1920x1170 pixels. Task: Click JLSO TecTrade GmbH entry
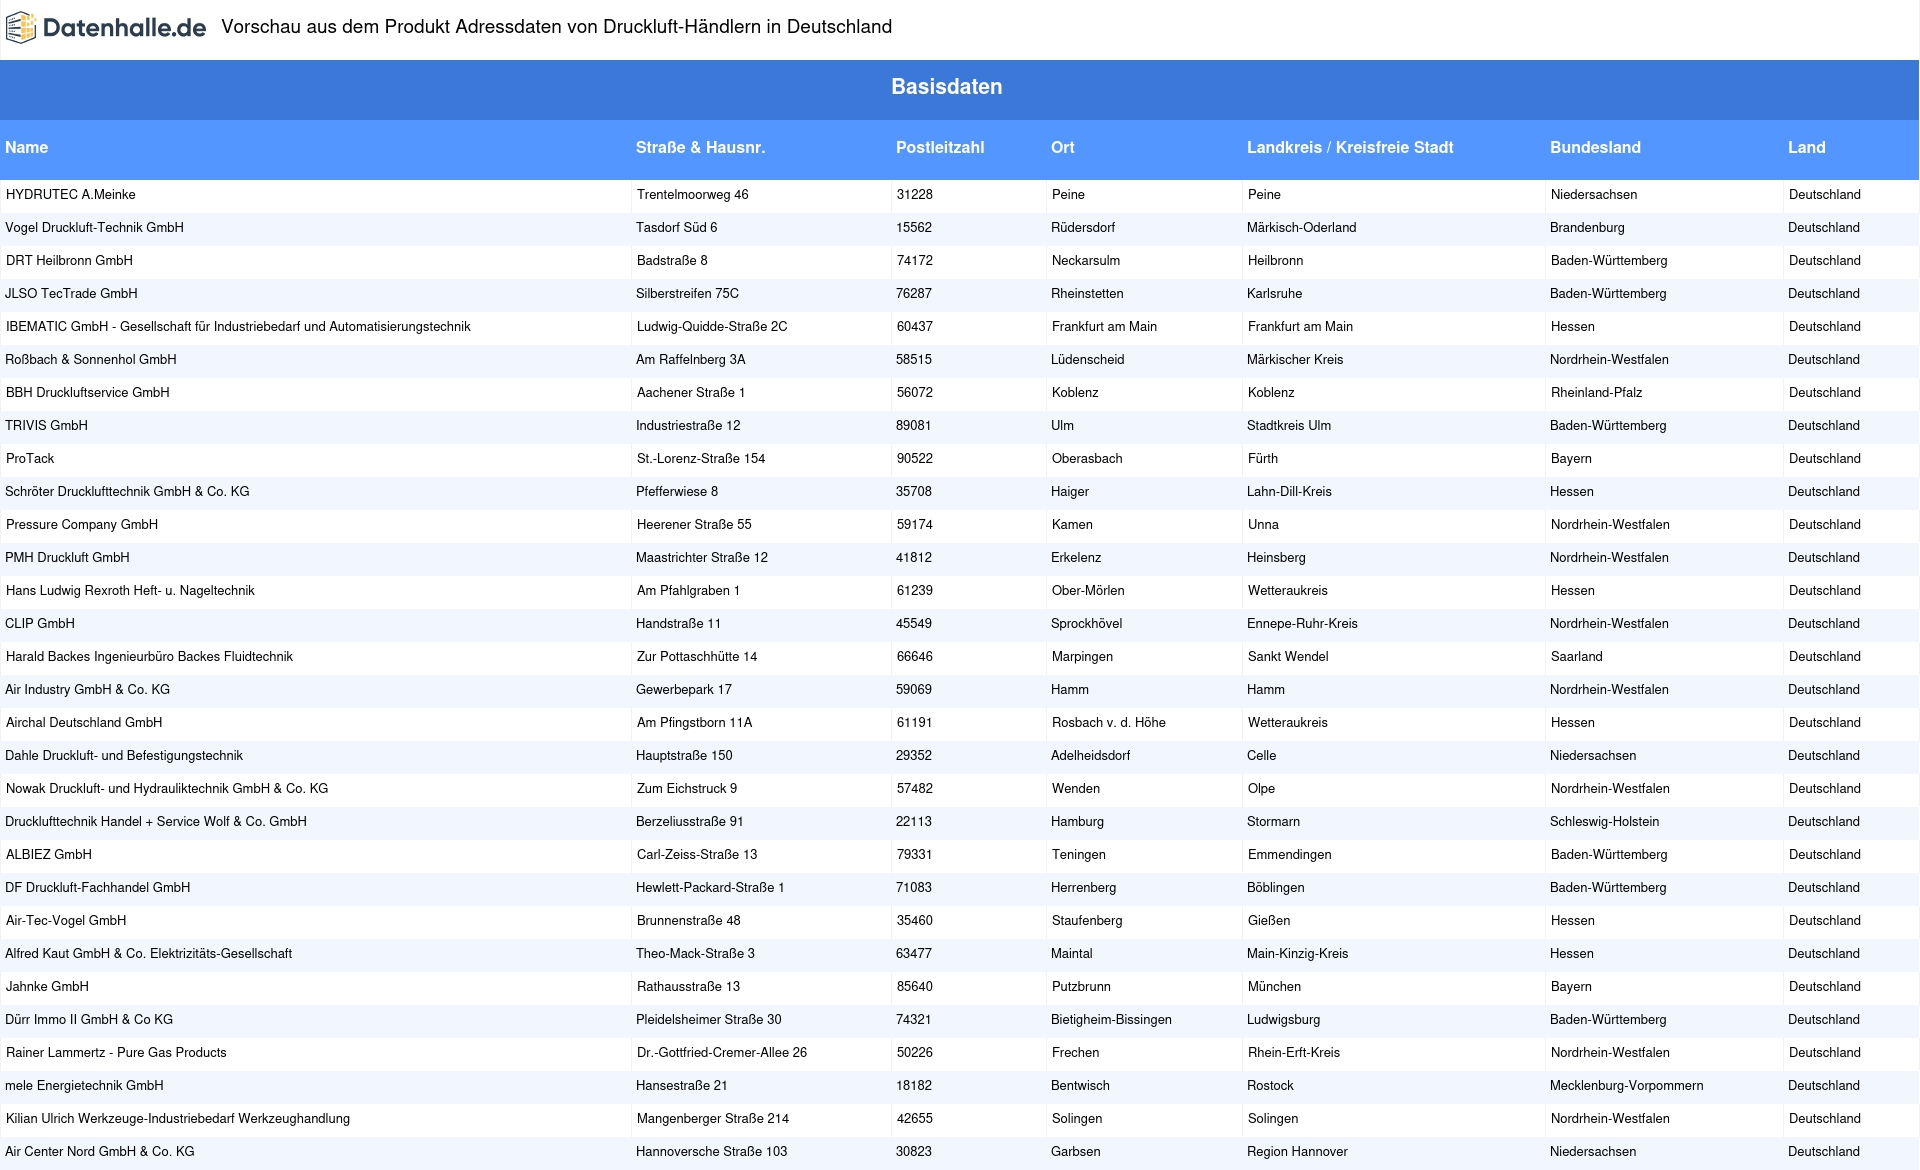tap(71, 294)
